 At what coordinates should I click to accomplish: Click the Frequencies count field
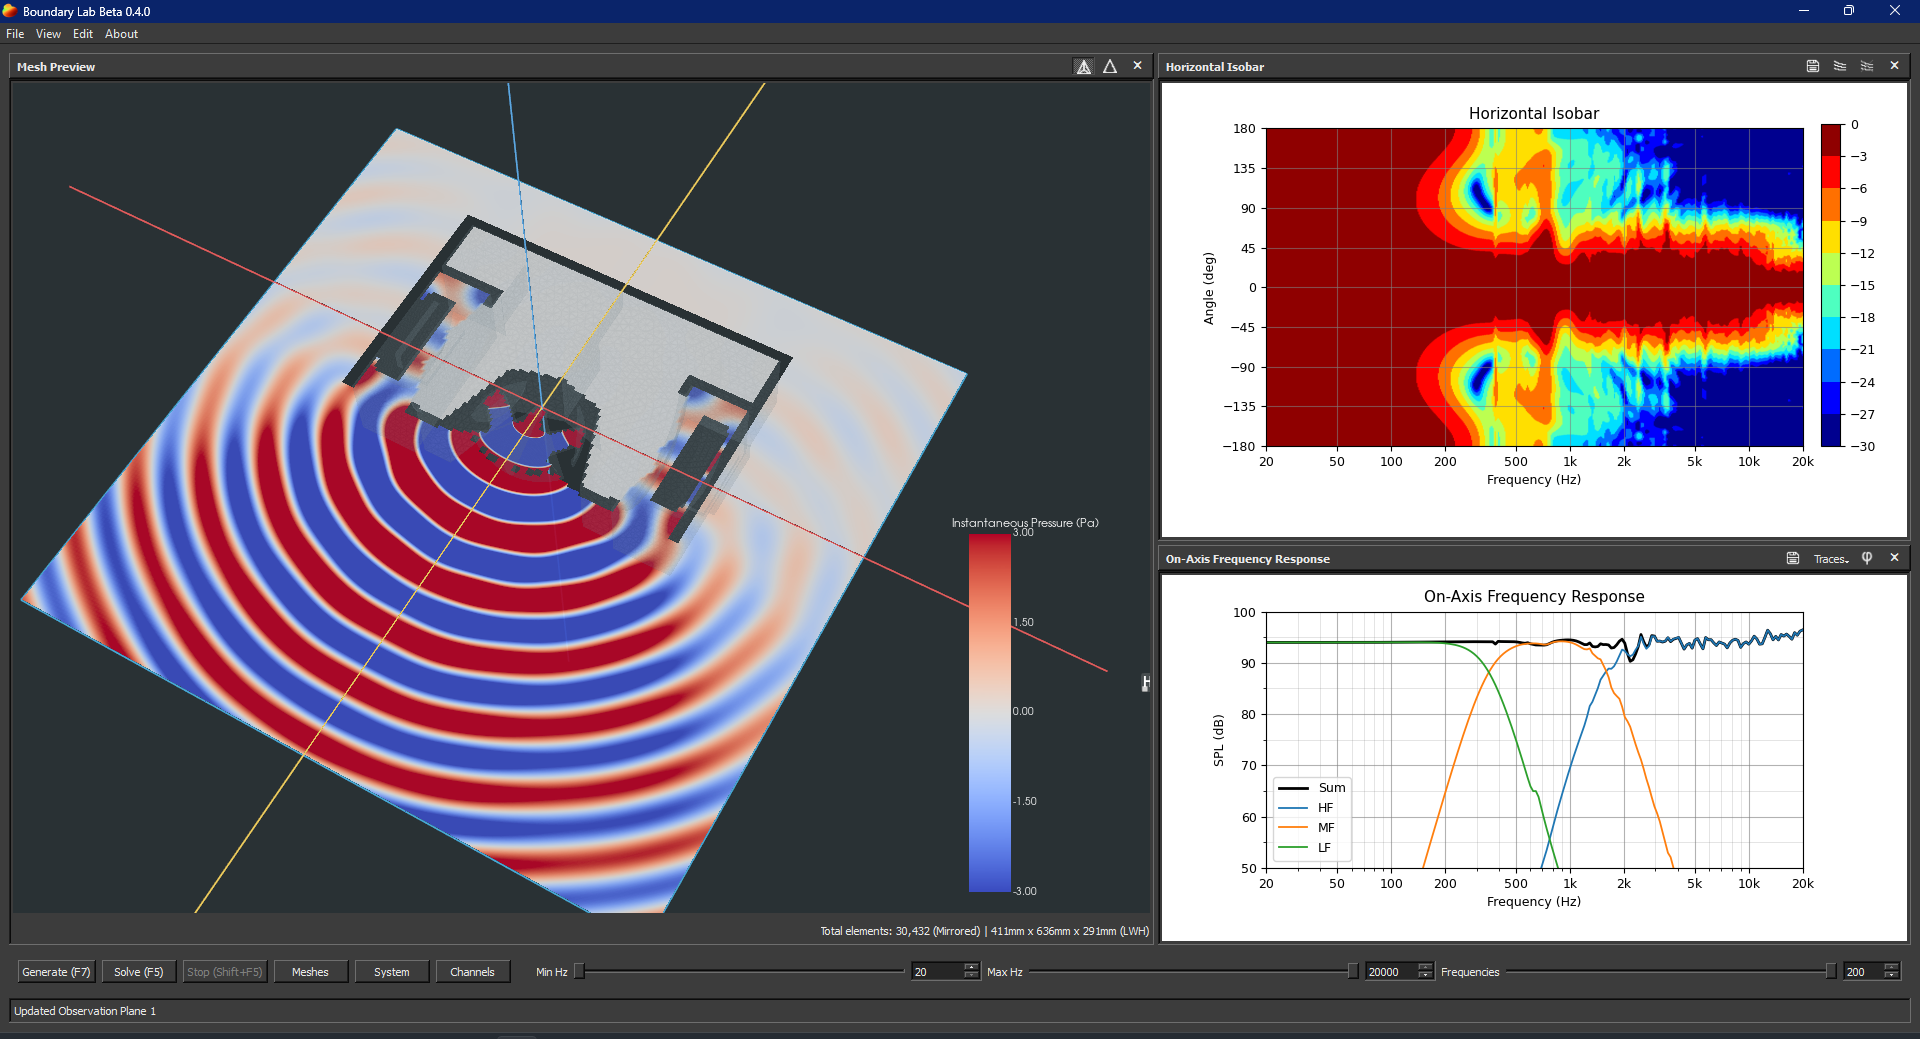pyautogui.click(x=1863, y=972)
